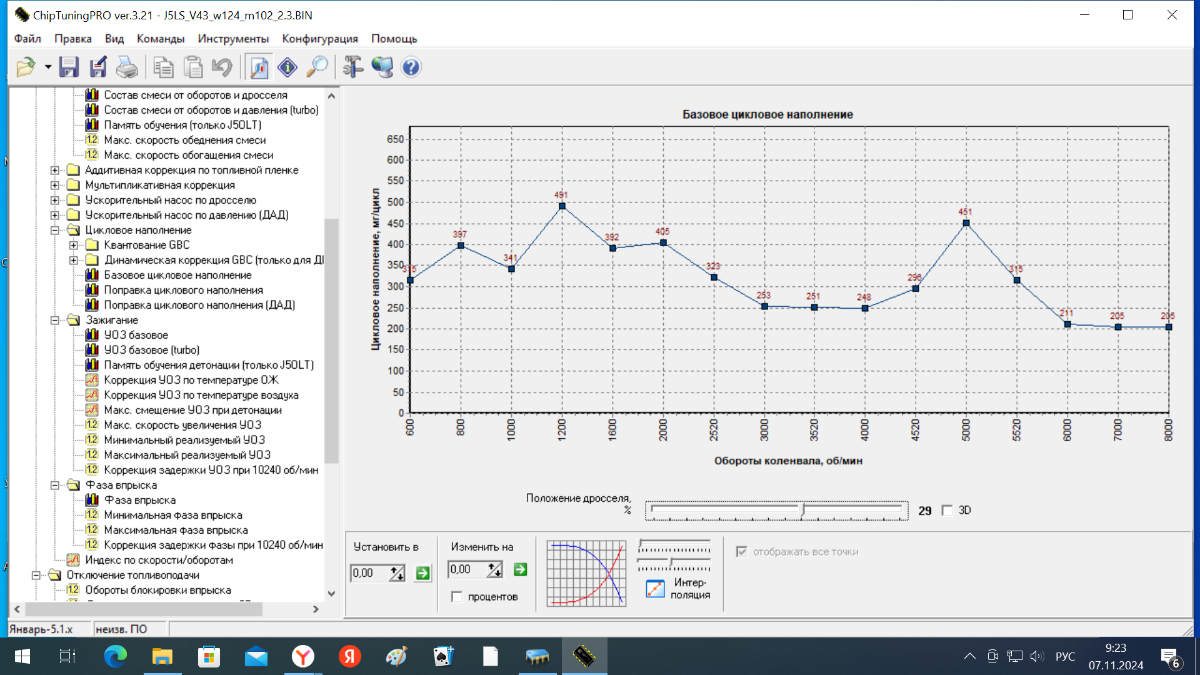The image size is (1200, 675).
Task: Click the Интерполяция interpolation icon
Action: 656,589
